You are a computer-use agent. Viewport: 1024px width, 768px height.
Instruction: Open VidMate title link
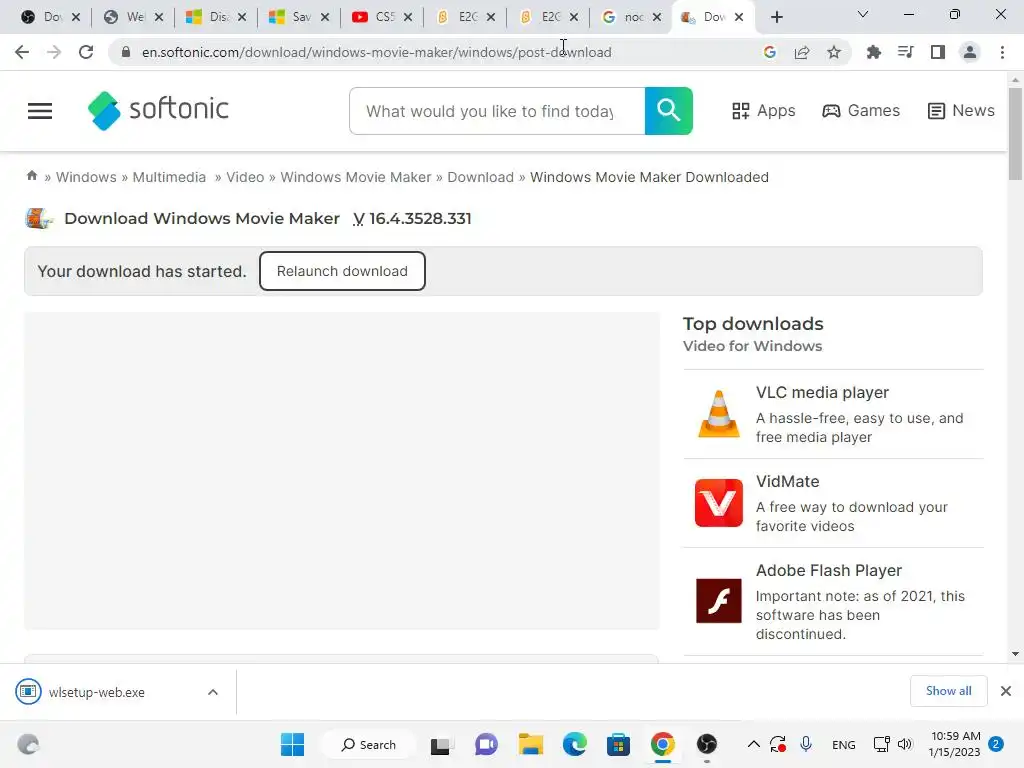pos(788,481)
